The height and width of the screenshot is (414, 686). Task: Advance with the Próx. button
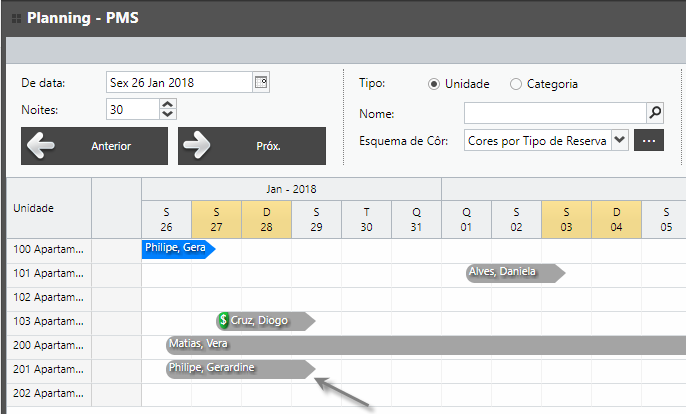coord(251,146)
